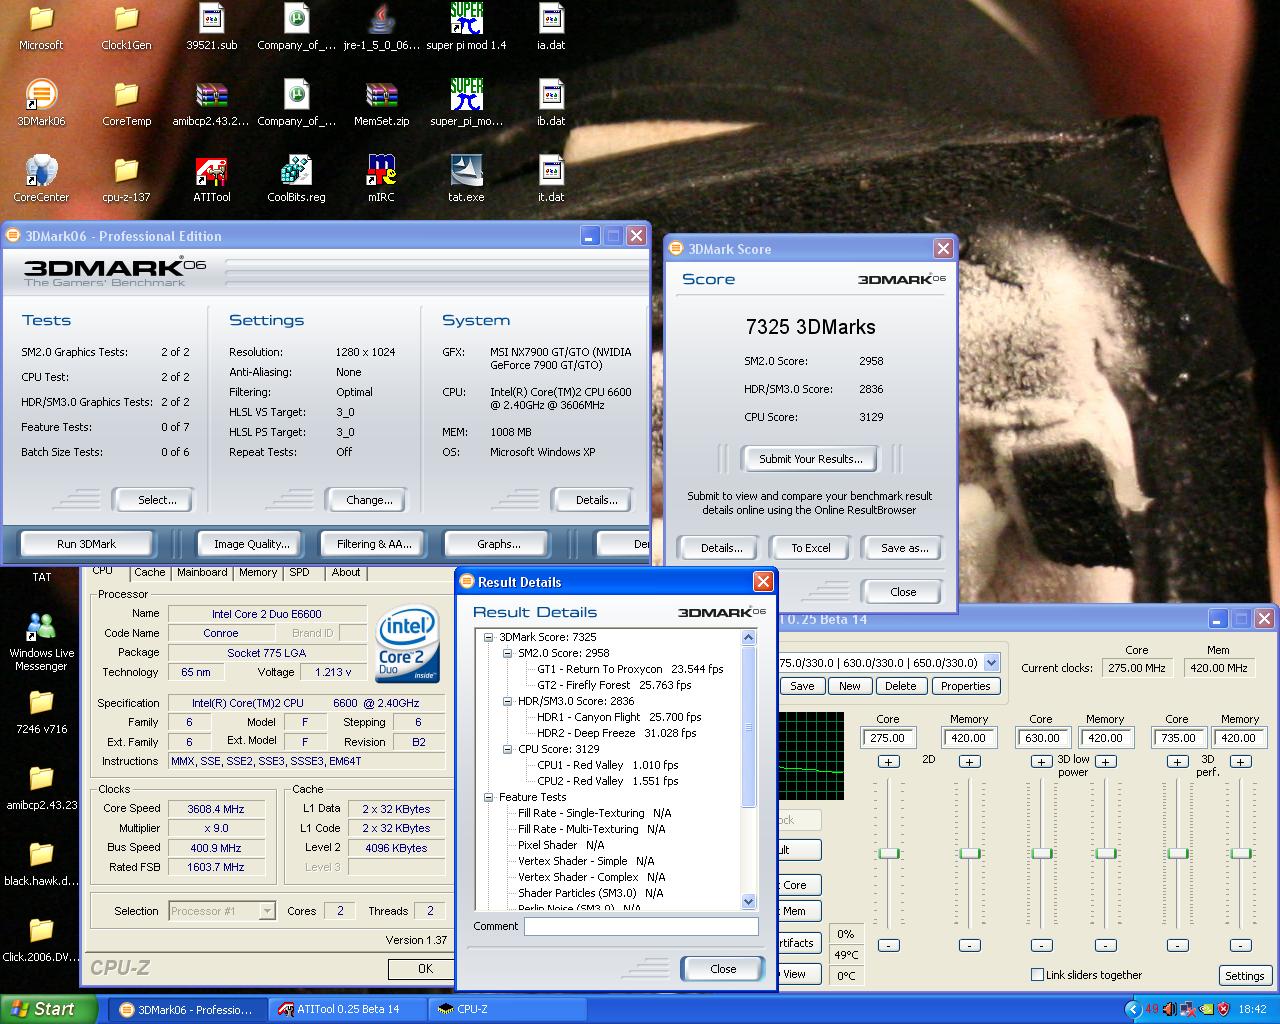
Task: Switch to the SPD tab in CPU-Z
Action: [x=299, y=573]
